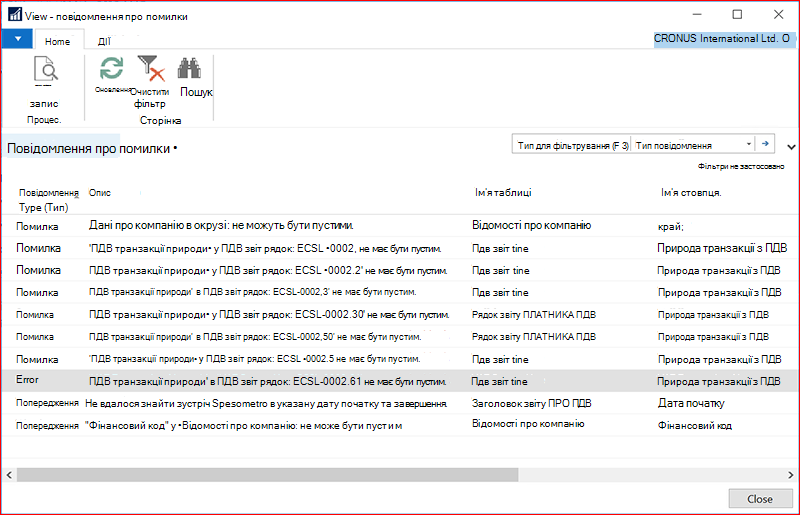
Task: Click the blue arrow to apply filter
Action: 765,144
